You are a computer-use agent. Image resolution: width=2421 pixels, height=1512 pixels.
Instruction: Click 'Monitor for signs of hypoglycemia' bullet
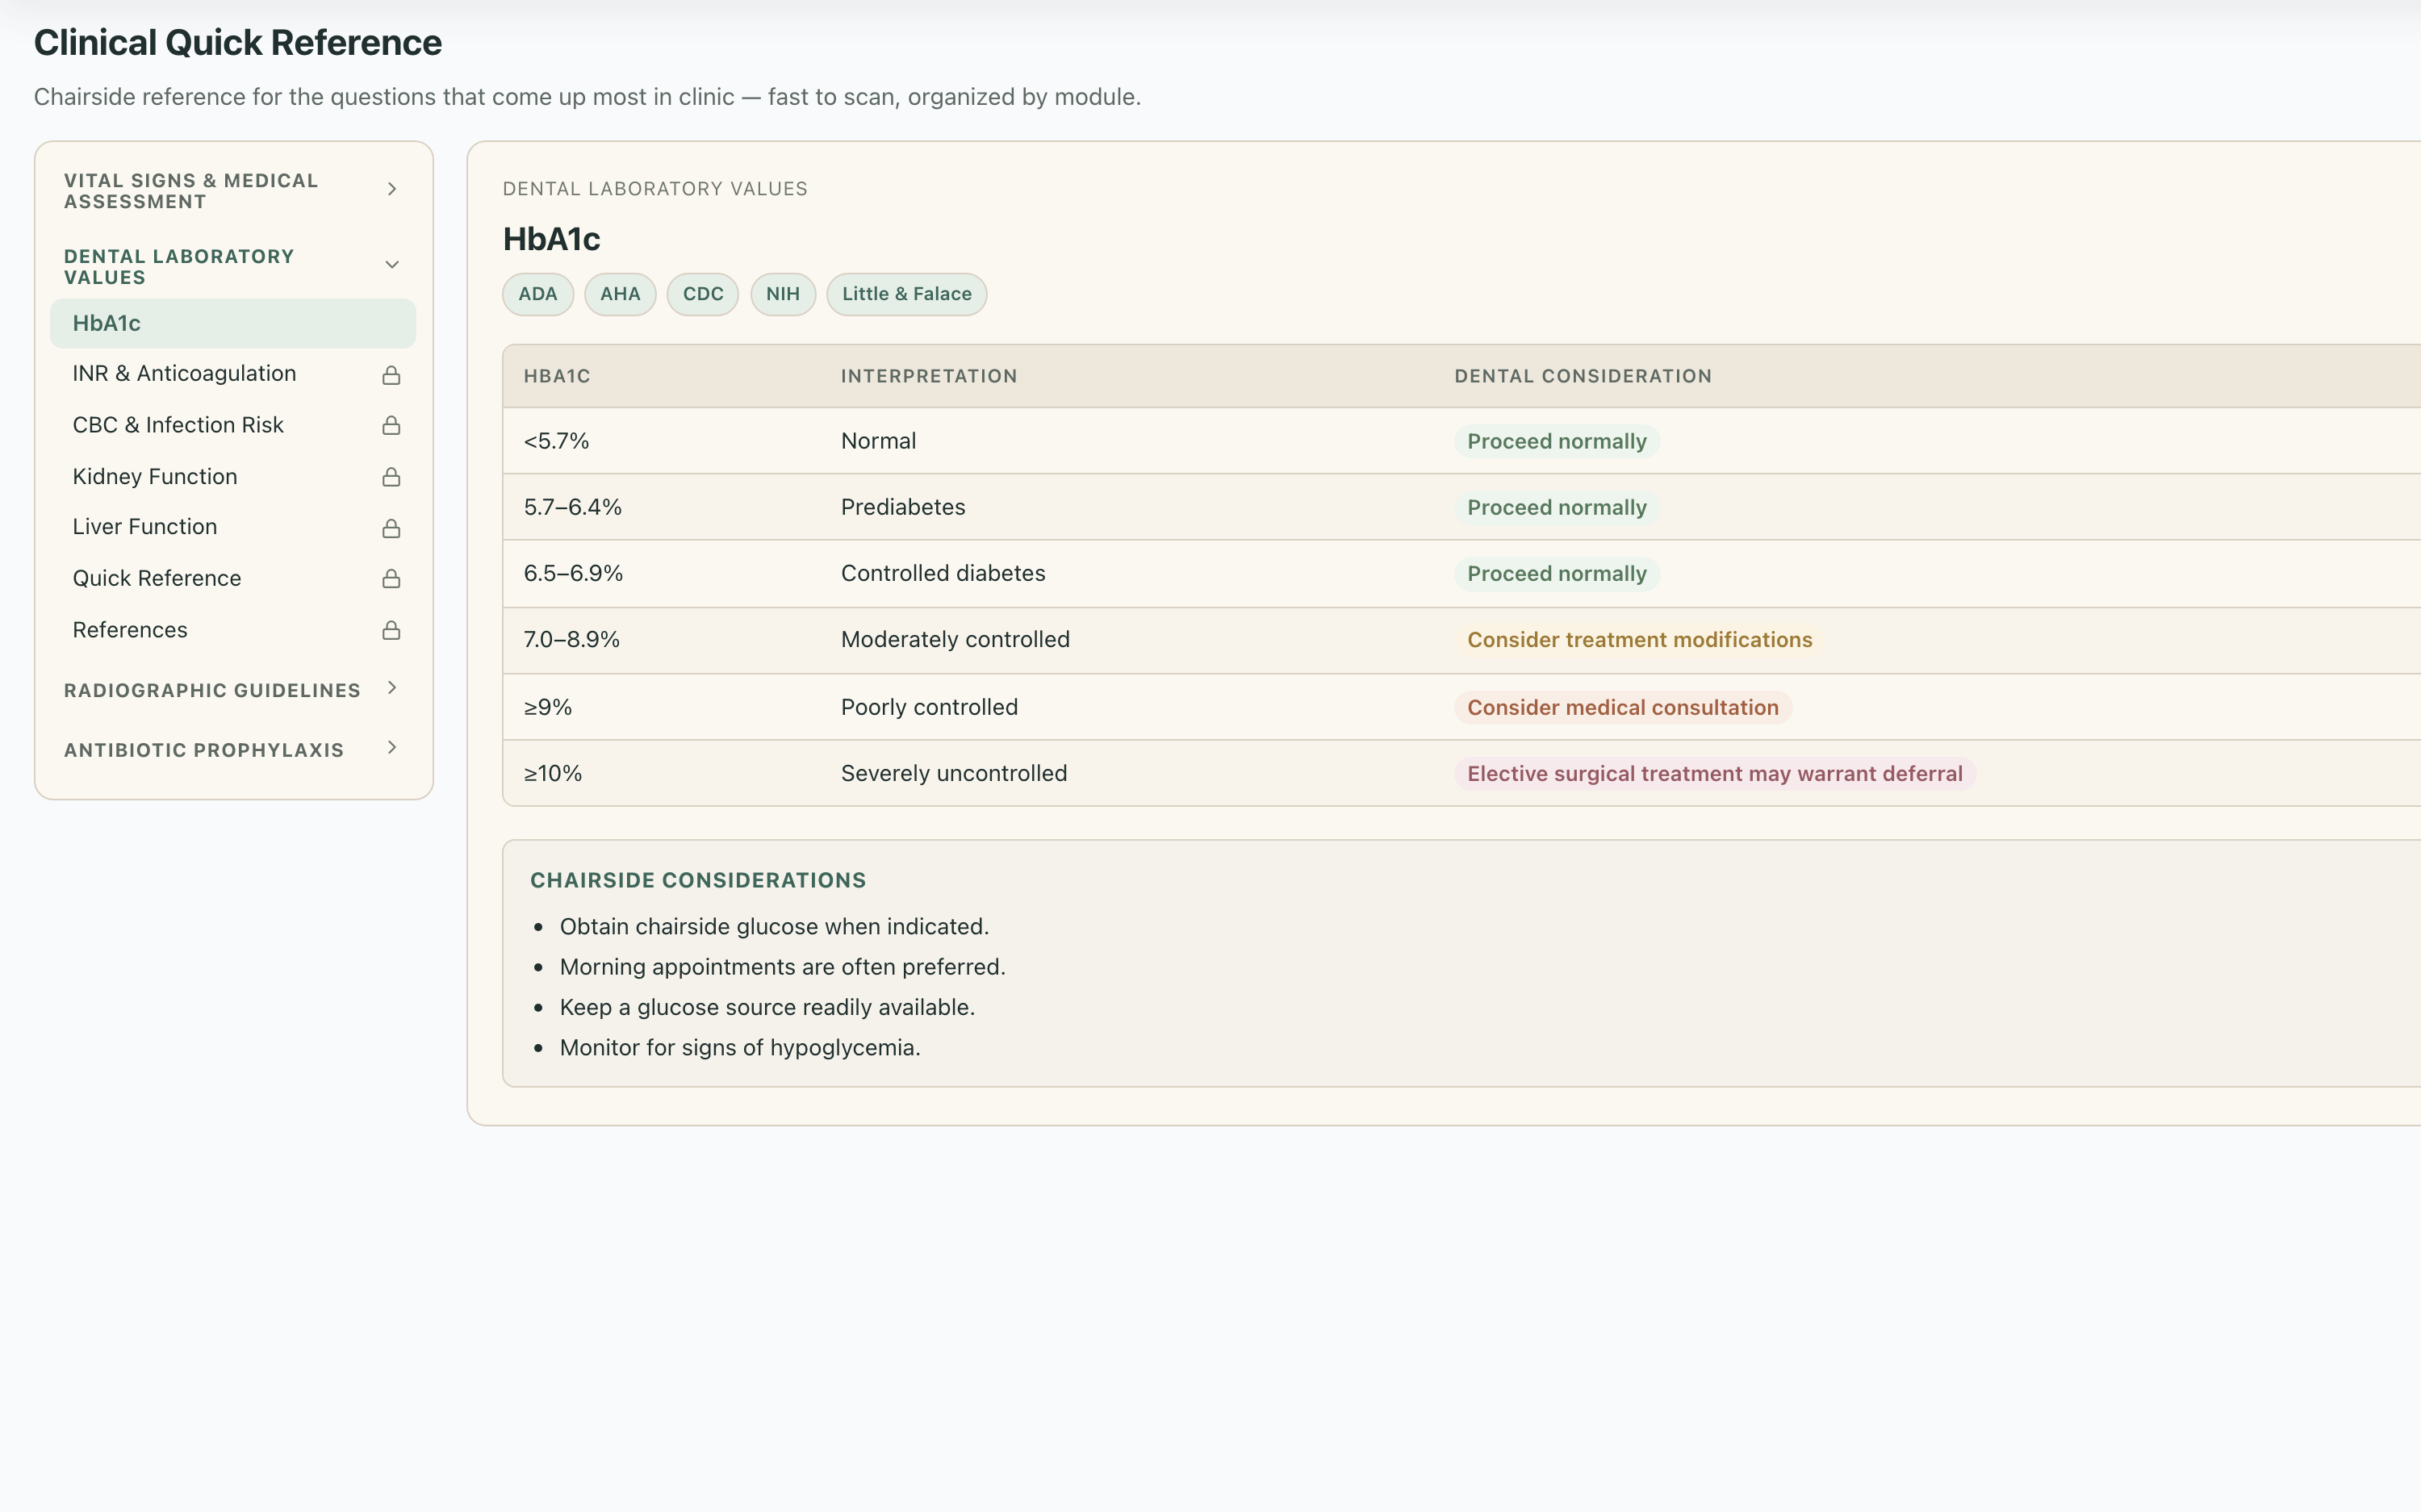pyautogui.click(x=740, y=1048)
